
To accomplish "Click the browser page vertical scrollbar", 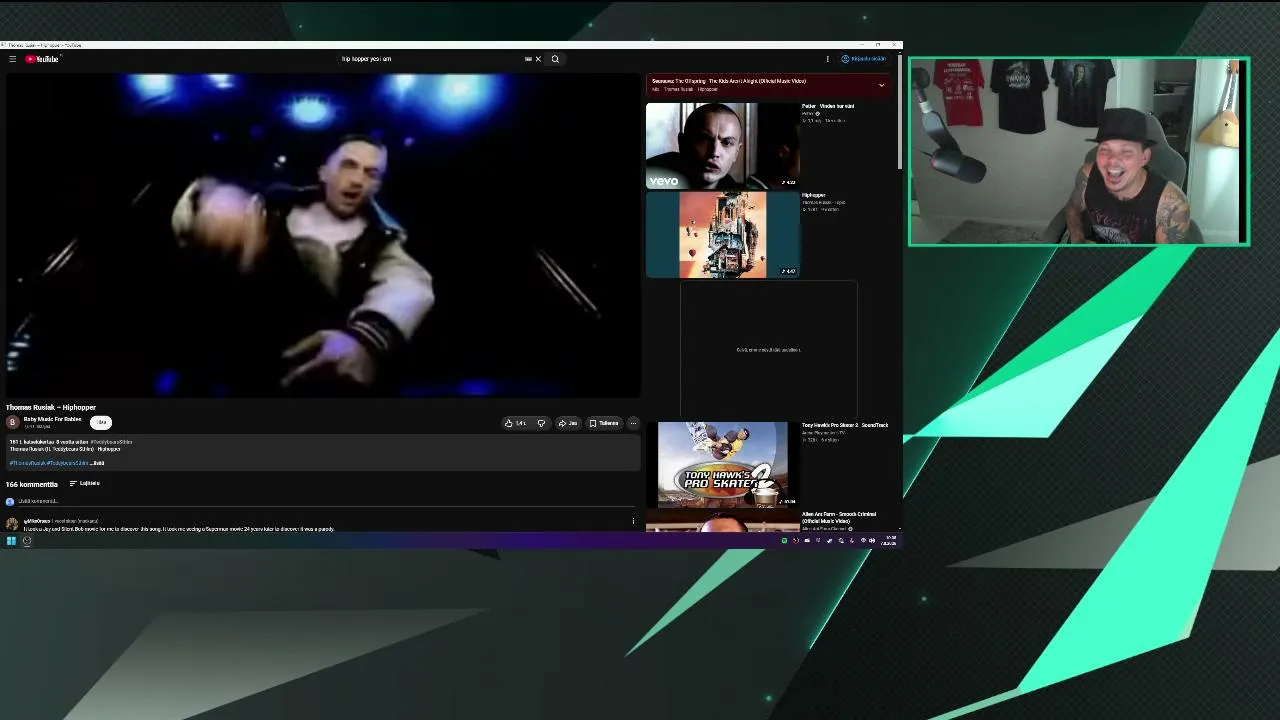I will click(899, 111).
